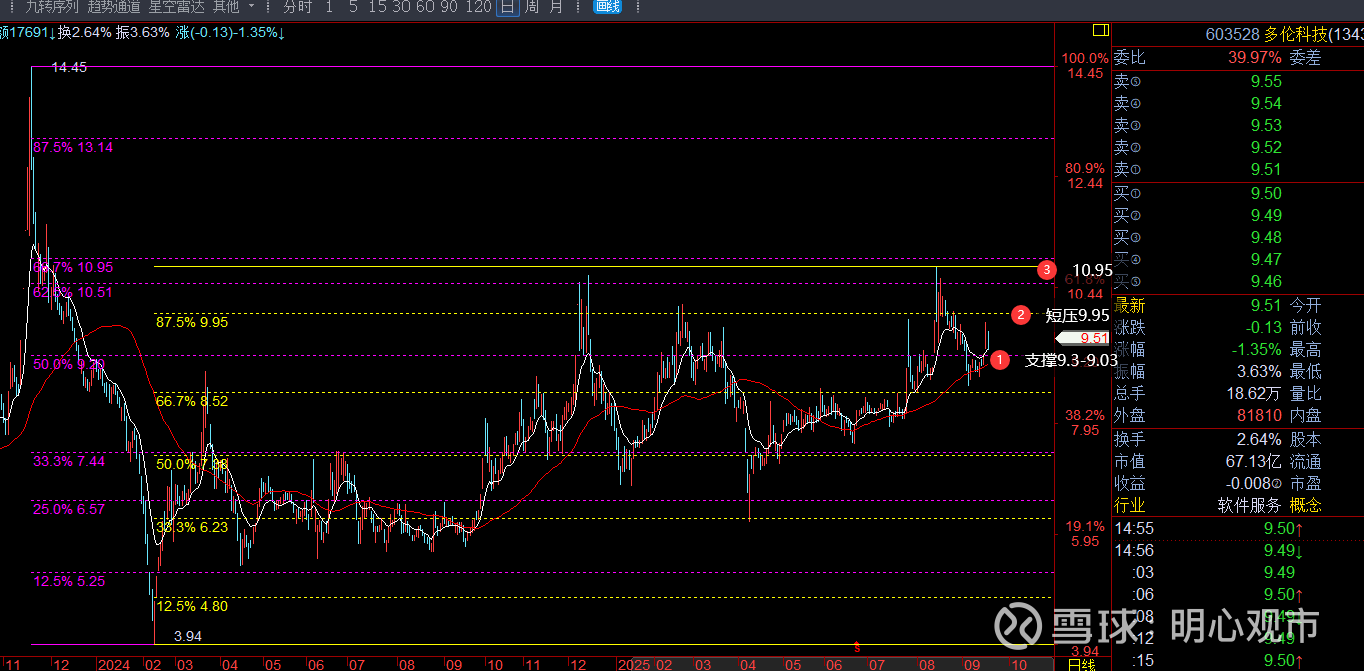Click the 今开 label

[1305, 306]
